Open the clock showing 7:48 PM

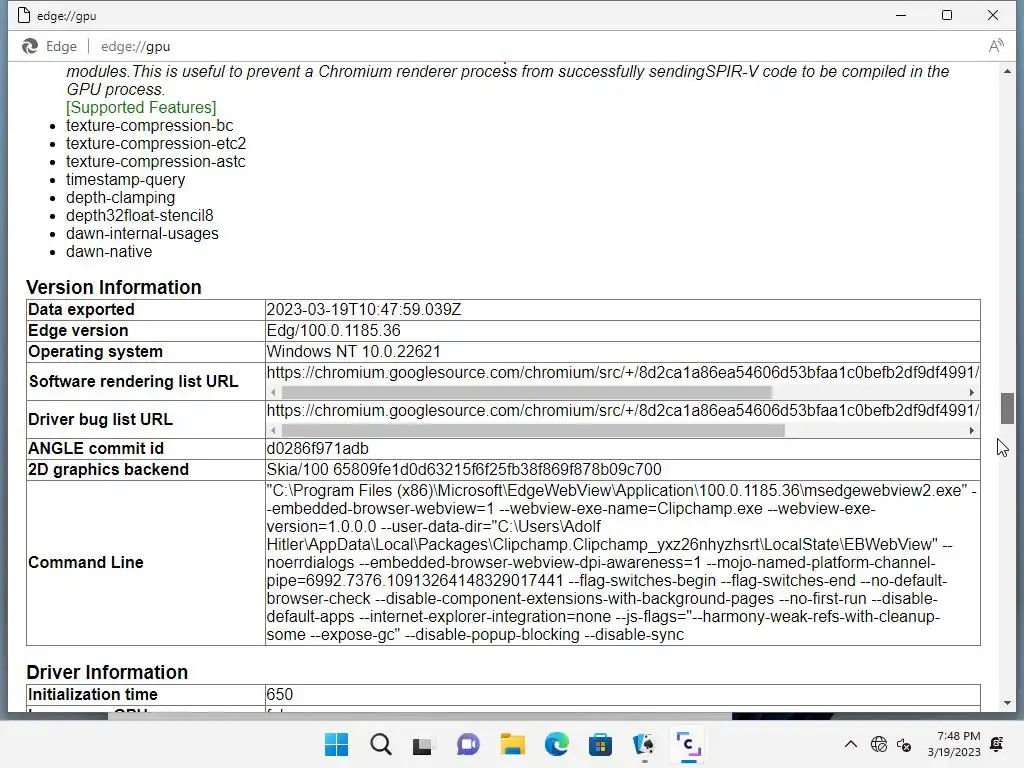(954, 744)
